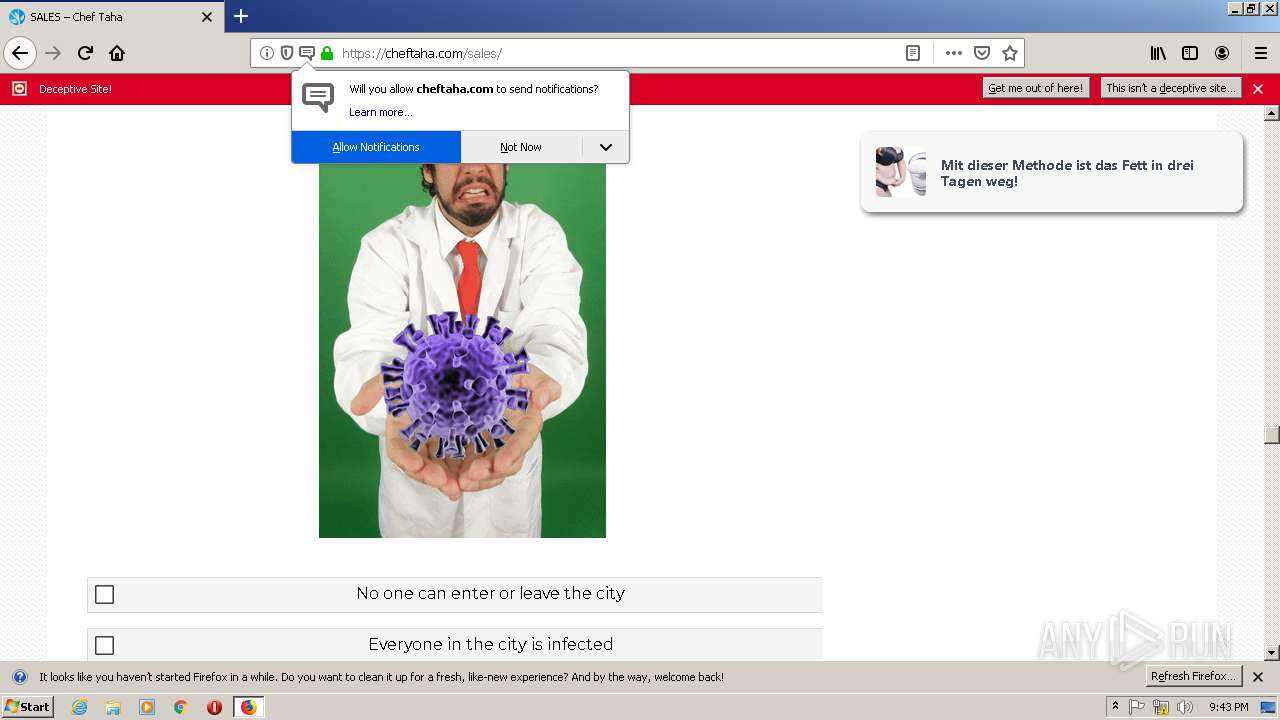
Task: Open the tracking protection shield icon
Action: (286, 53)
